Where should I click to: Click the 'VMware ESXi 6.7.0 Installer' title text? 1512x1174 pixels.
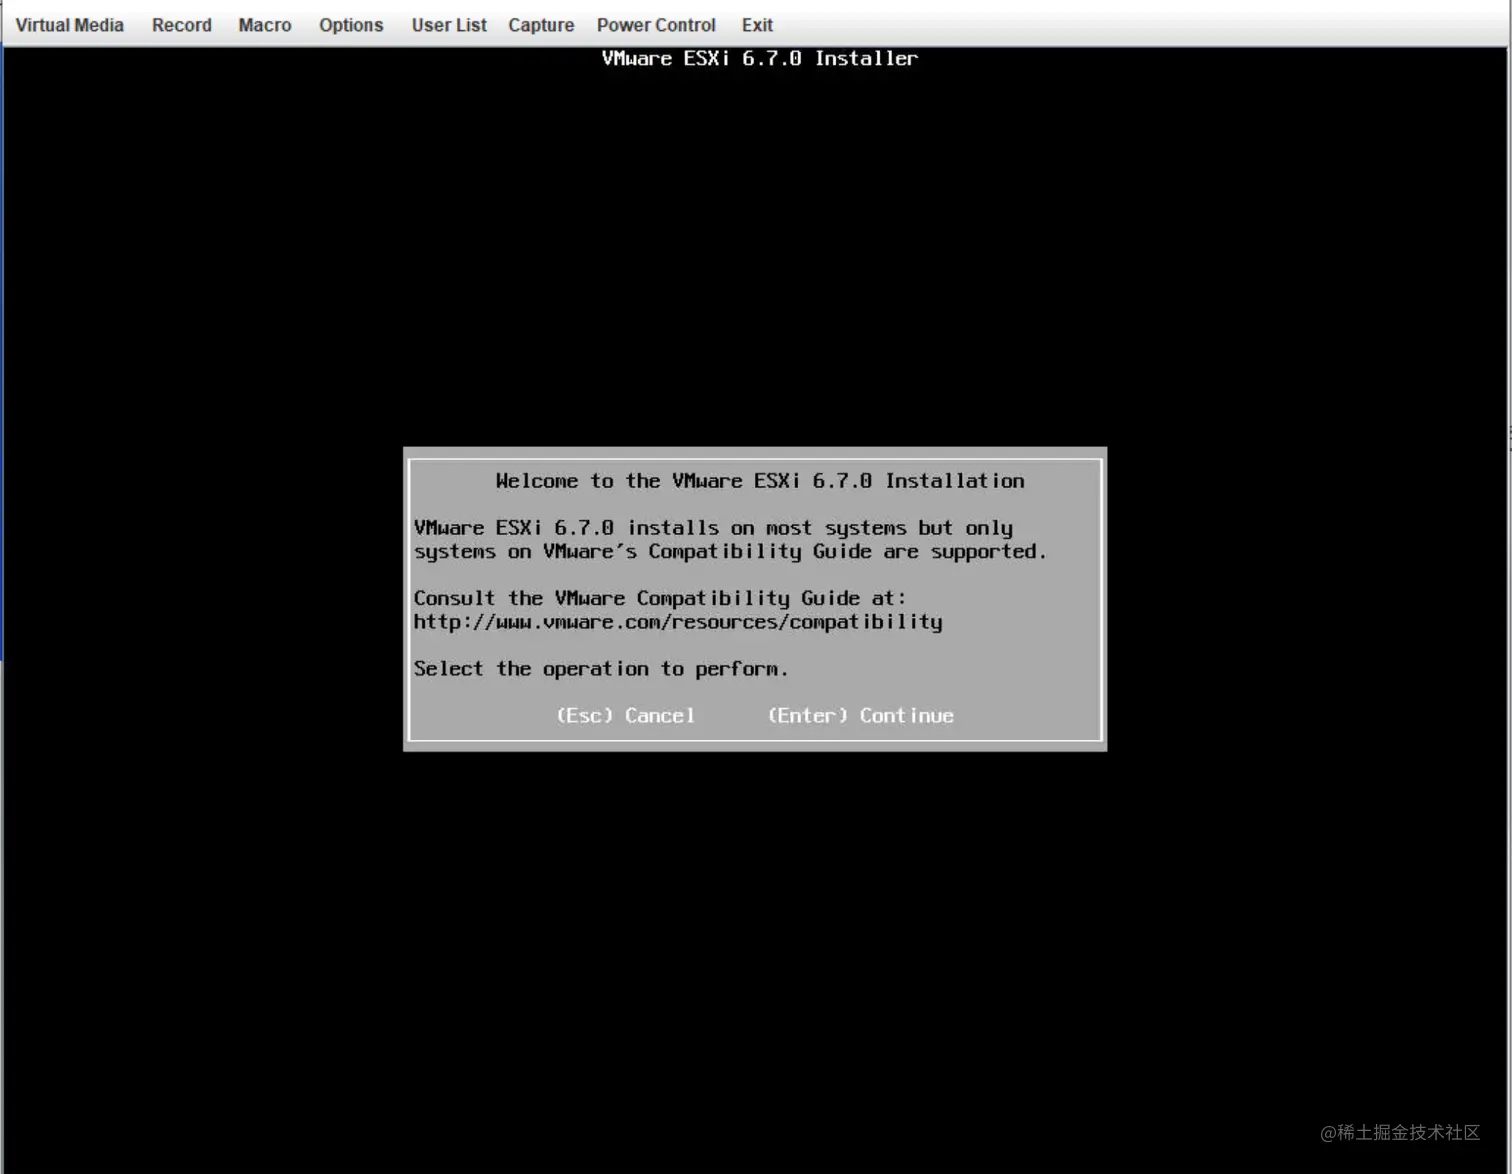pyautogui.click(x=760, y=58)
